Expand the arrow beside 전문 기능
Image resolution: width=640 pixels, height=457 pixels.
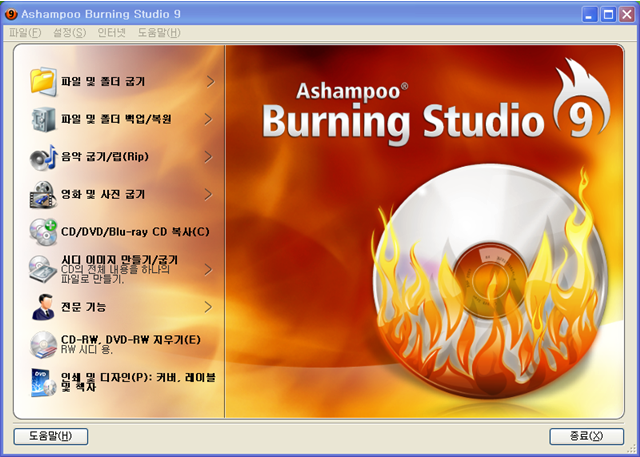pos(210,306)
